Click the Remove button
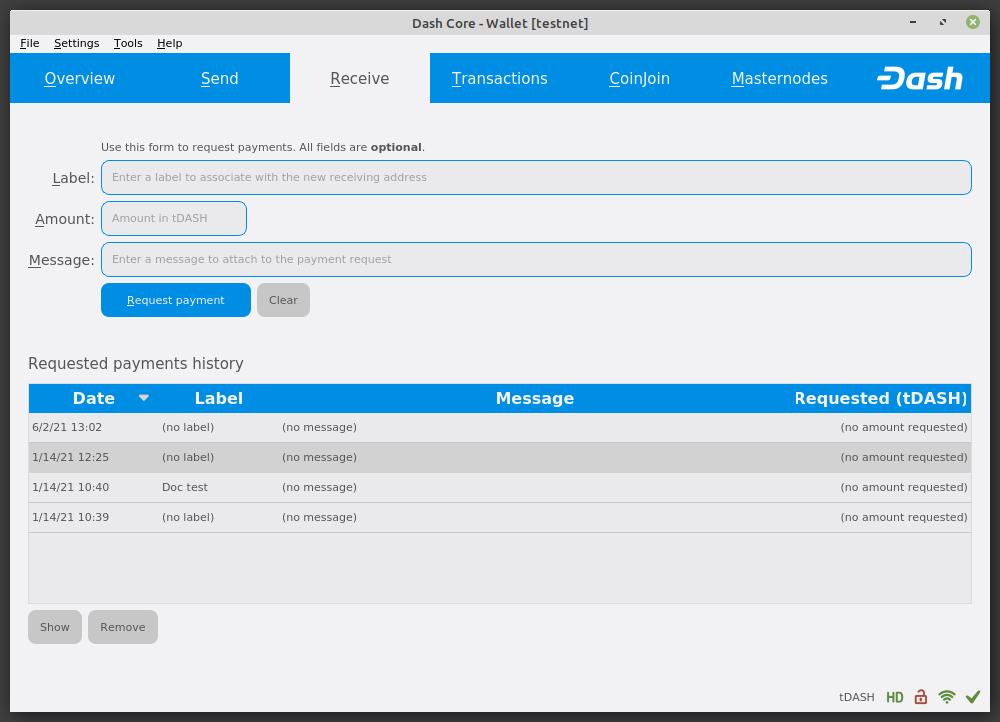 coord(122,627)
